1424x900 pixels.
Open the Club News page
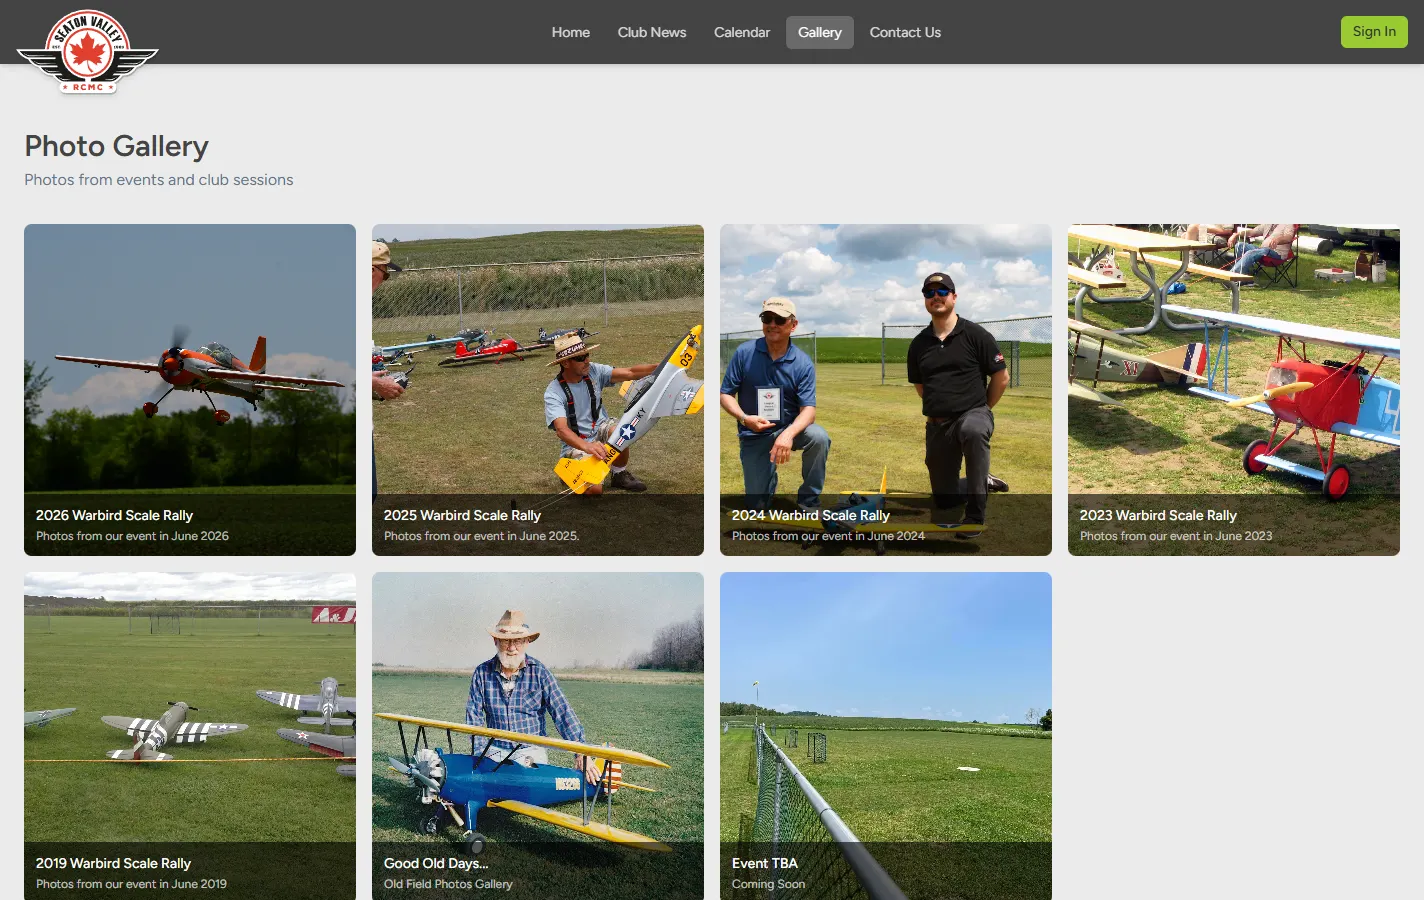(x=652, y=32)
